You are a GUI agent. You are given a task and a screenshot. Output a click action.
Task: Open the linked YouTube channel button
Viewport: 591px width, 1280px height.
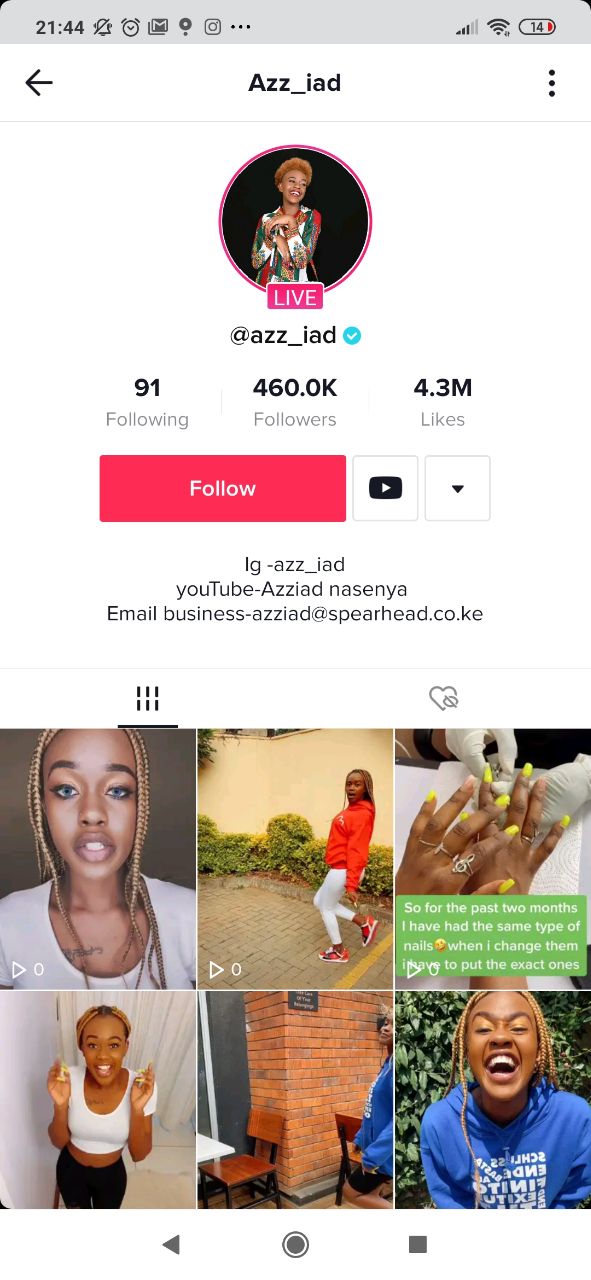[x=385, y=488]
